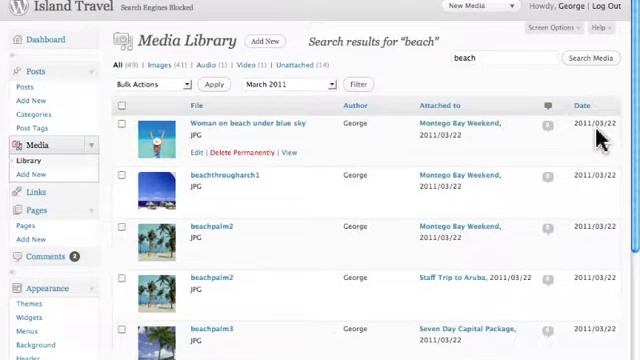Open Categories under Posts menu
The width and height of the screenshot is (640, 360).
tap(33, 115)
